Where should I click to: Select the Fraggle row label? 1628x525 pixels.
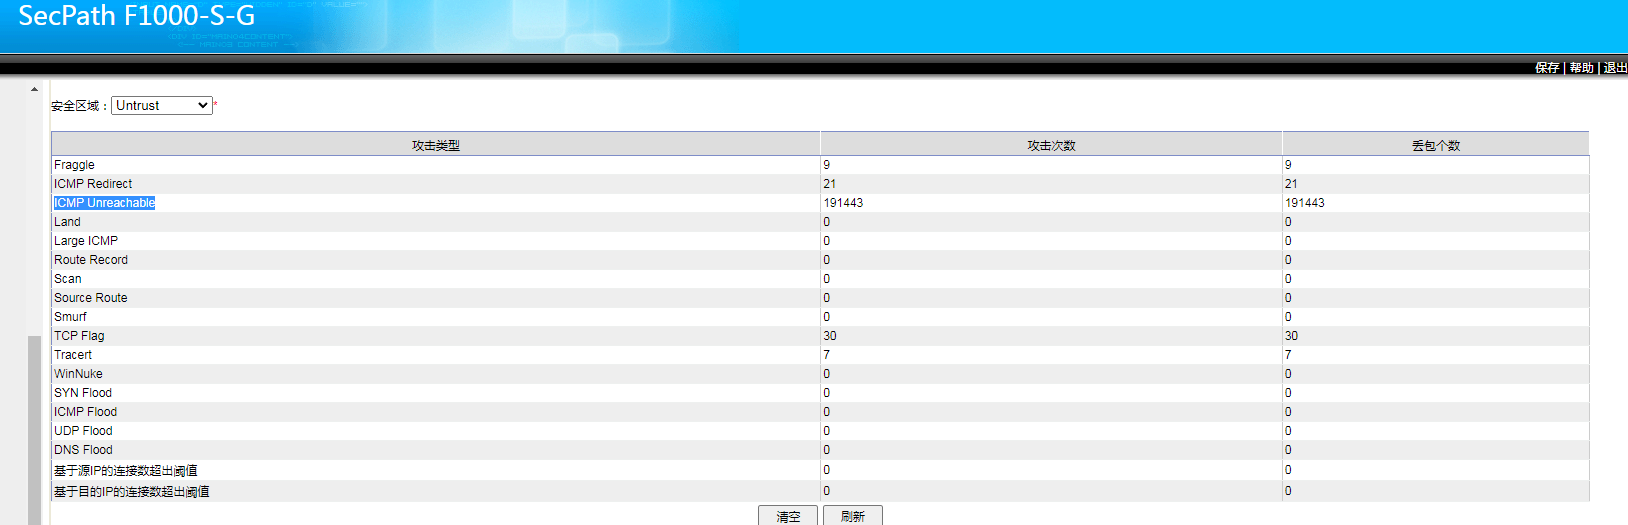point(74,165)
